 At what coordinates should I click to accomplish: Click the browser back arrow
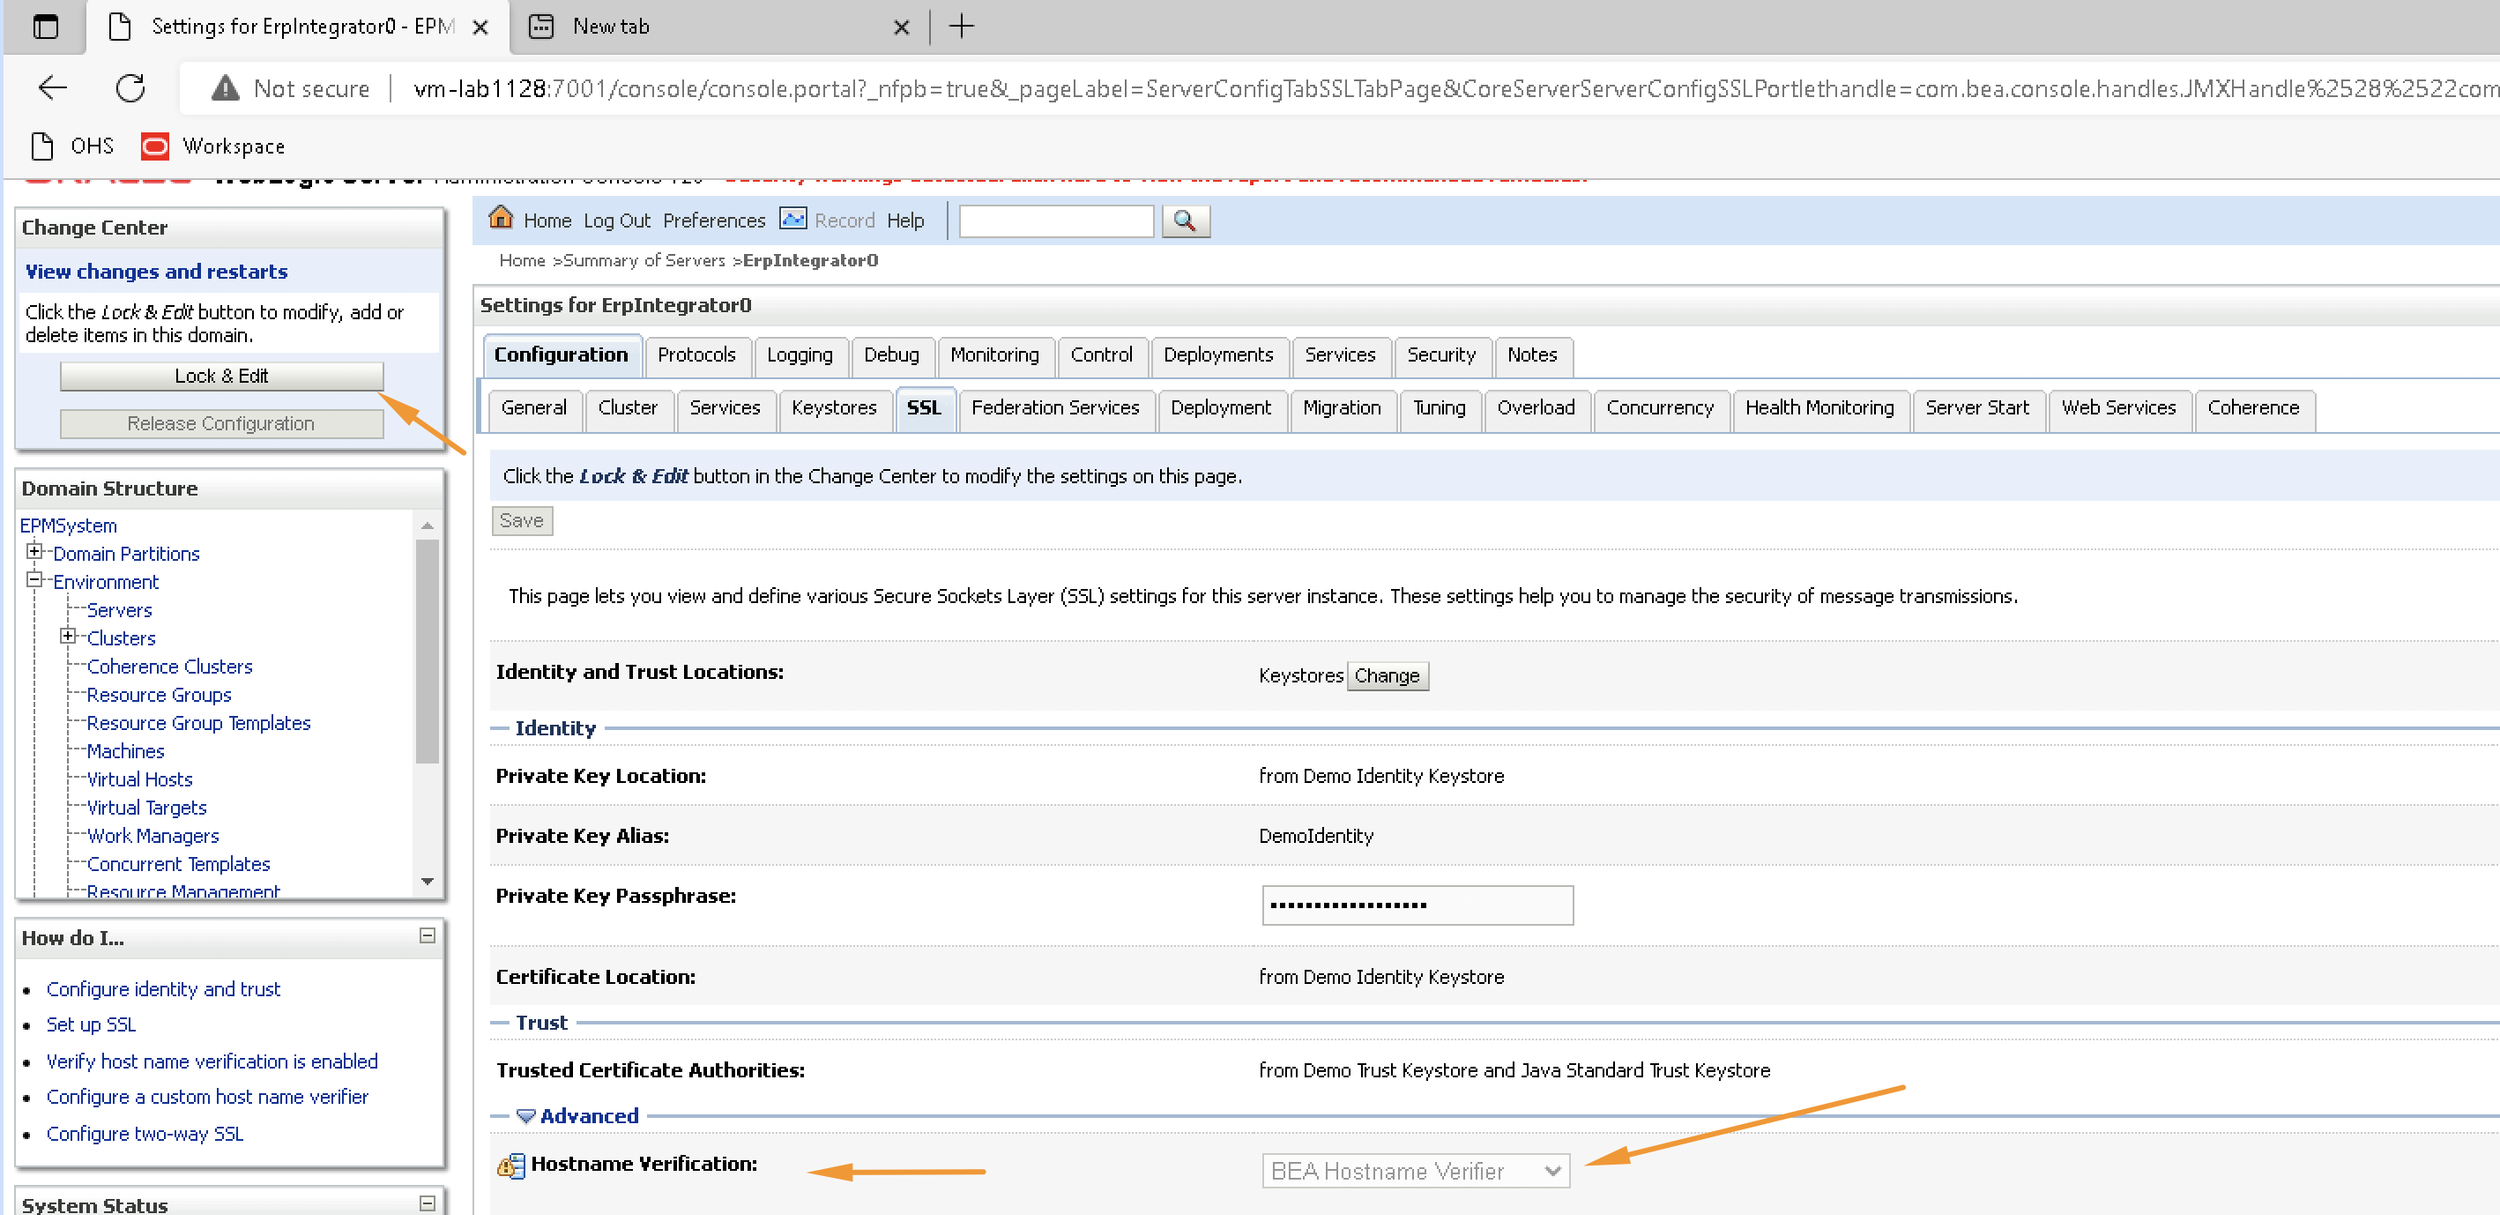point(52,88)
